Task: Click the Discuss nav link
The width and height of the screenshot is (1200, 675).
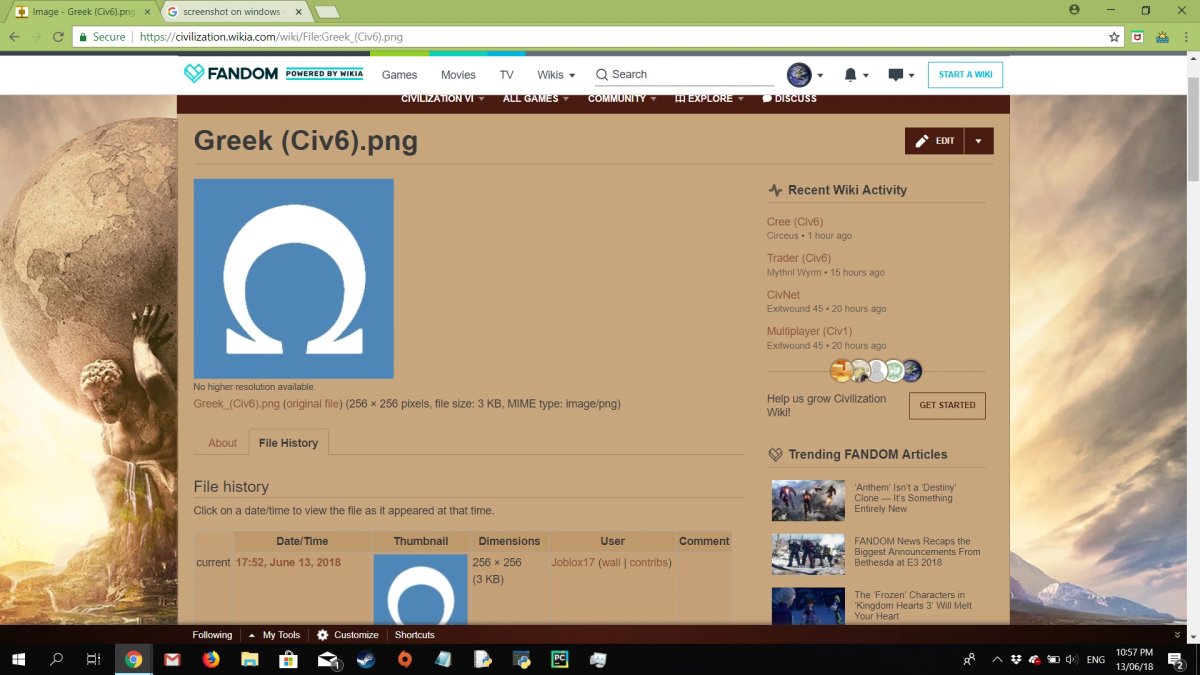Action: click(x=789, y=99)
